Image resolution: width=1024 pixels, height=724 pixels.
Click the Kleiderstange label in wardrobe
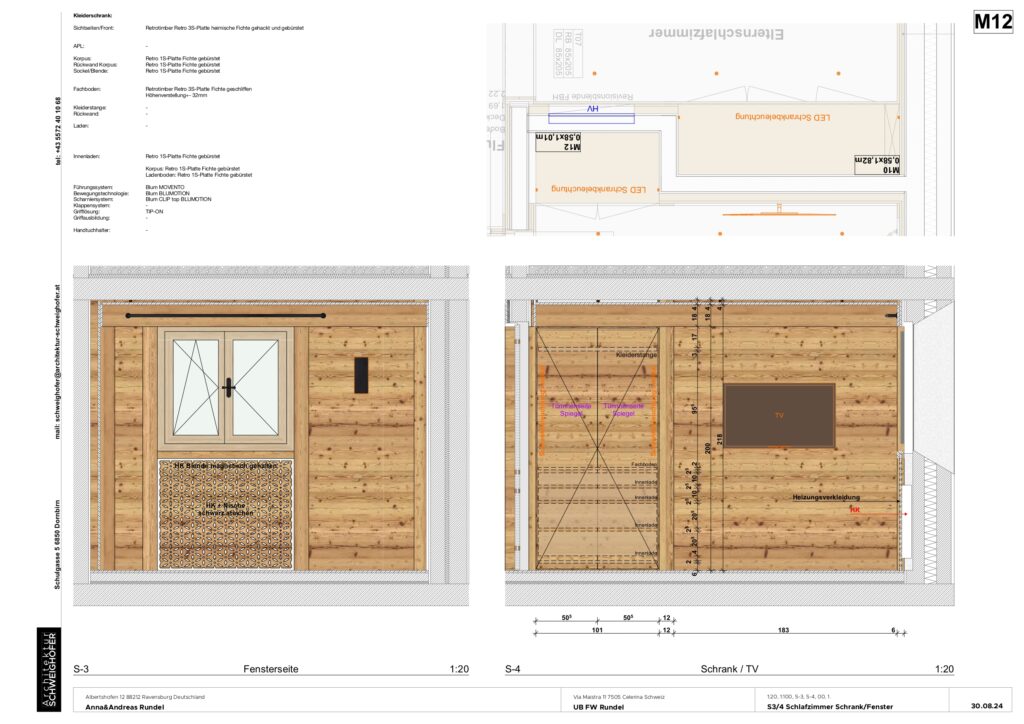pos(635,355)
